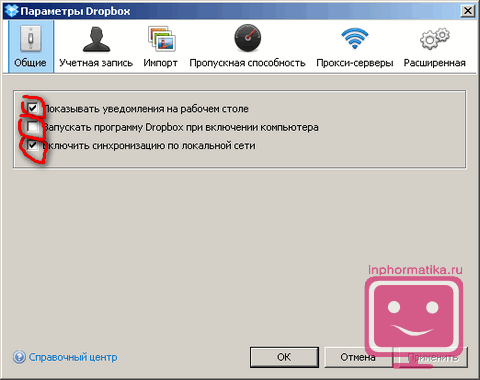Click the help question-mark icon
The image size is (480, 380).
point(19,357)
